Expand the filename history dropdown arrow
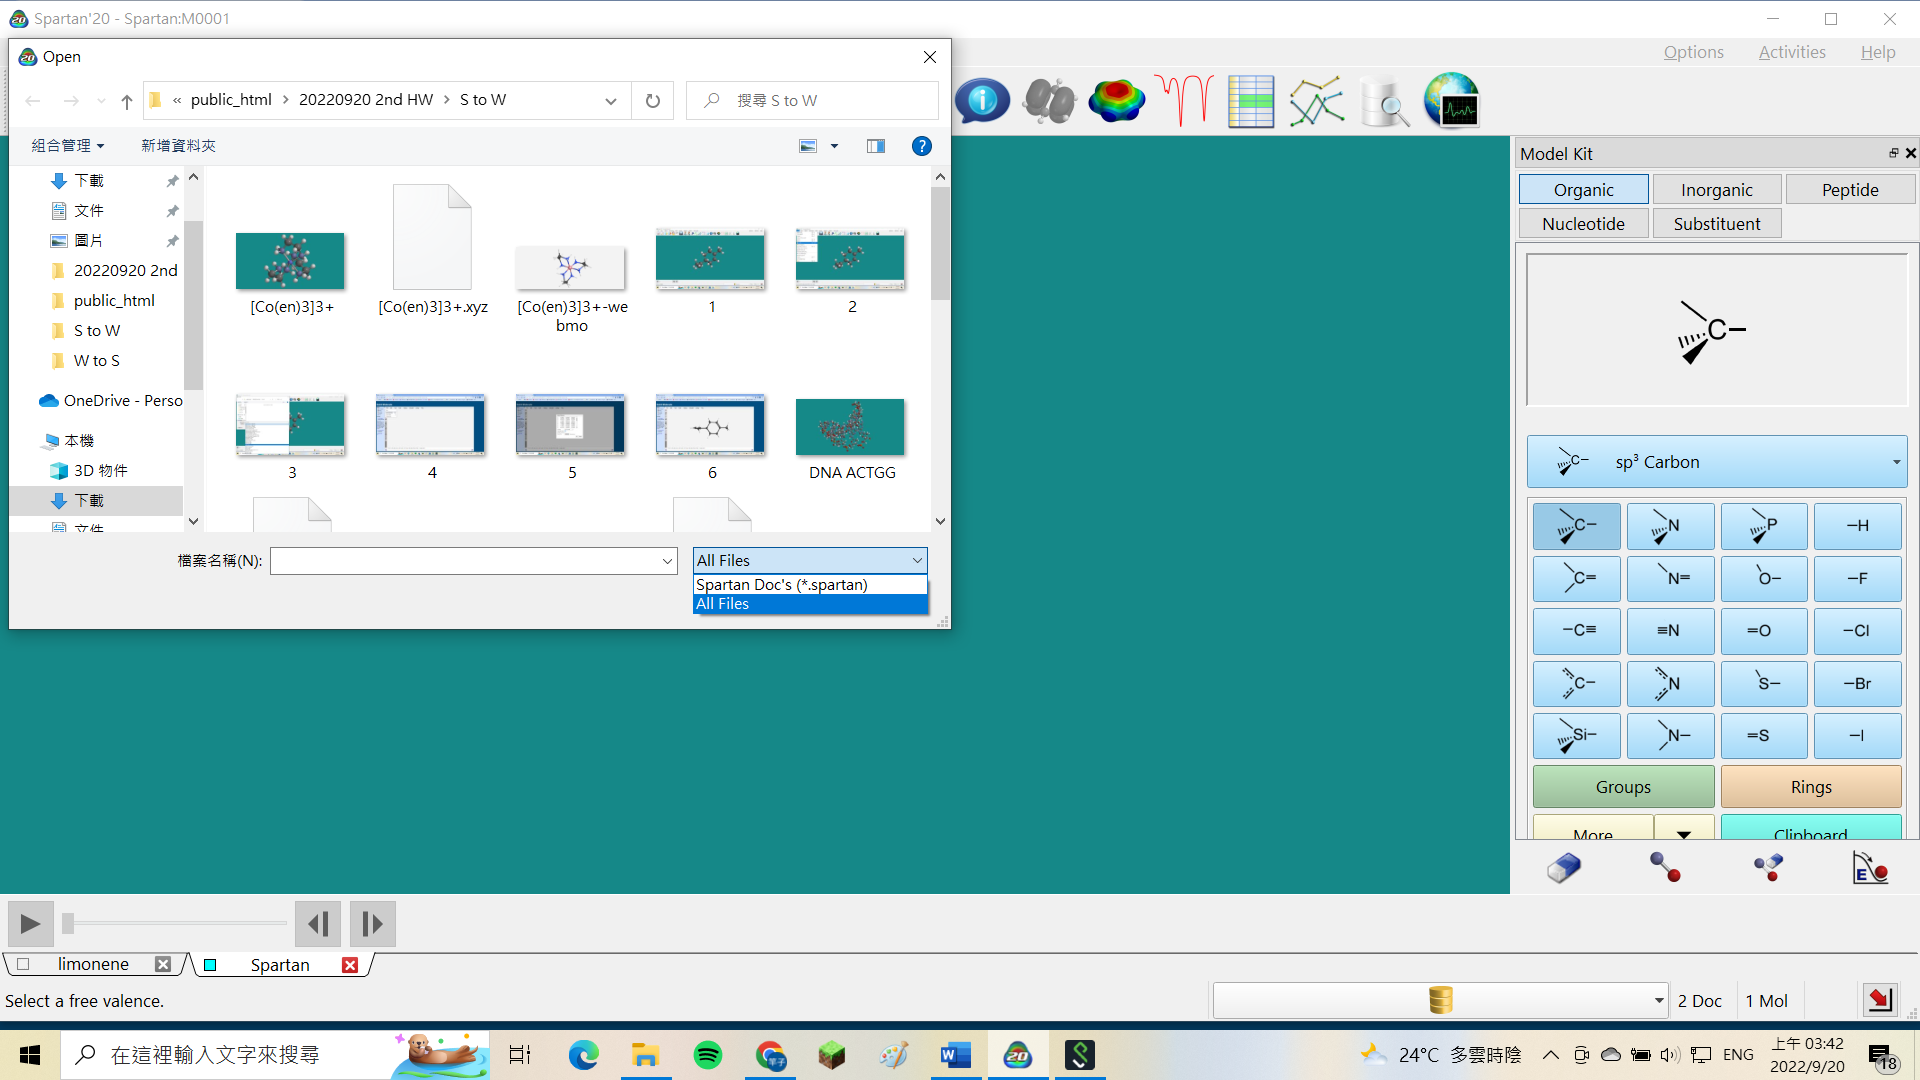 [667, 561]
